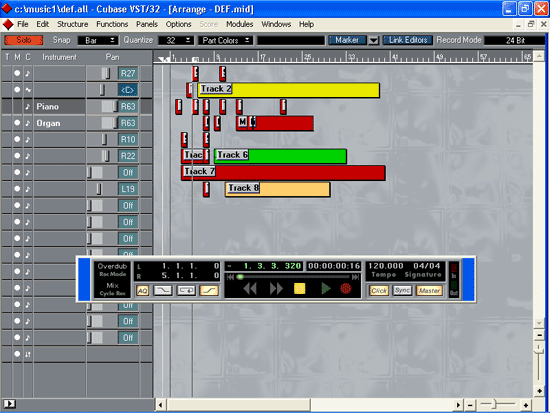Click the Piano track pan slider
This screenshot has width=550, height=413.
coord(110,106)
